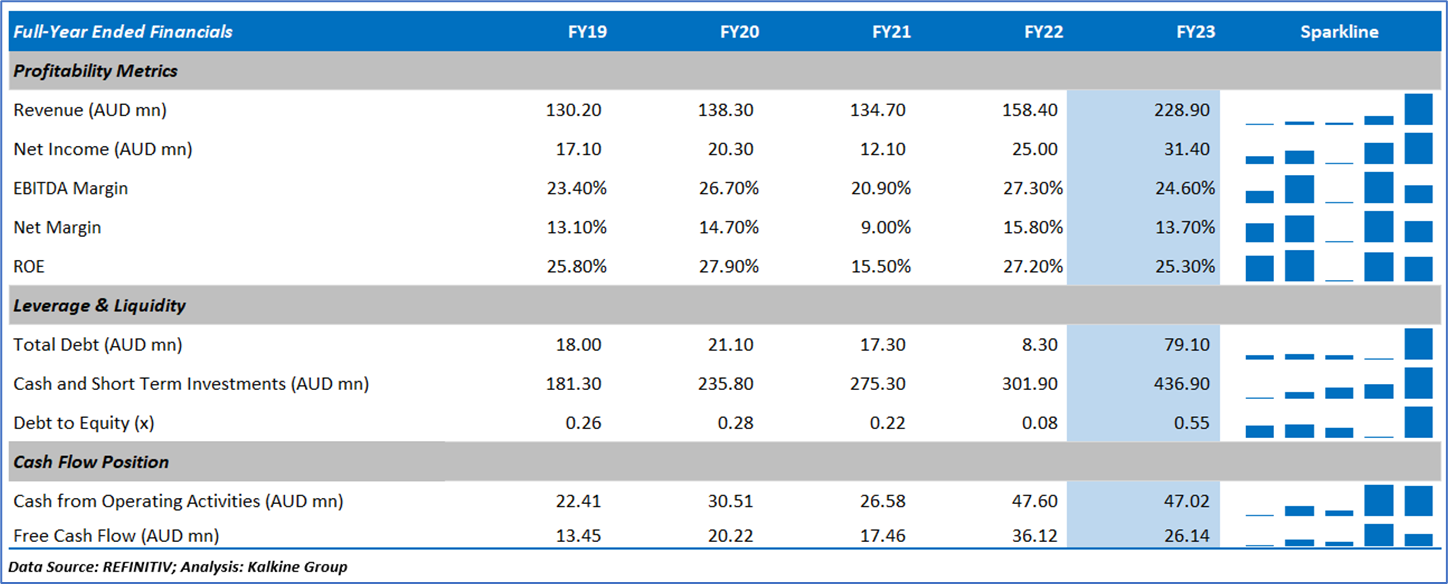Click the Revenue sparkline chart

click(x=1339, y=110)
